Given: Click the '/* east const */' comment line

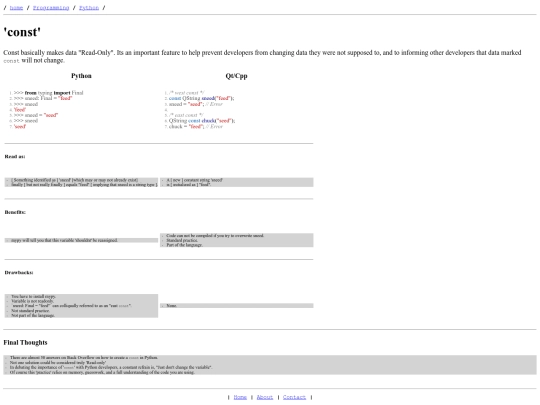Looking at the screenshot, I should coord(186,115).
